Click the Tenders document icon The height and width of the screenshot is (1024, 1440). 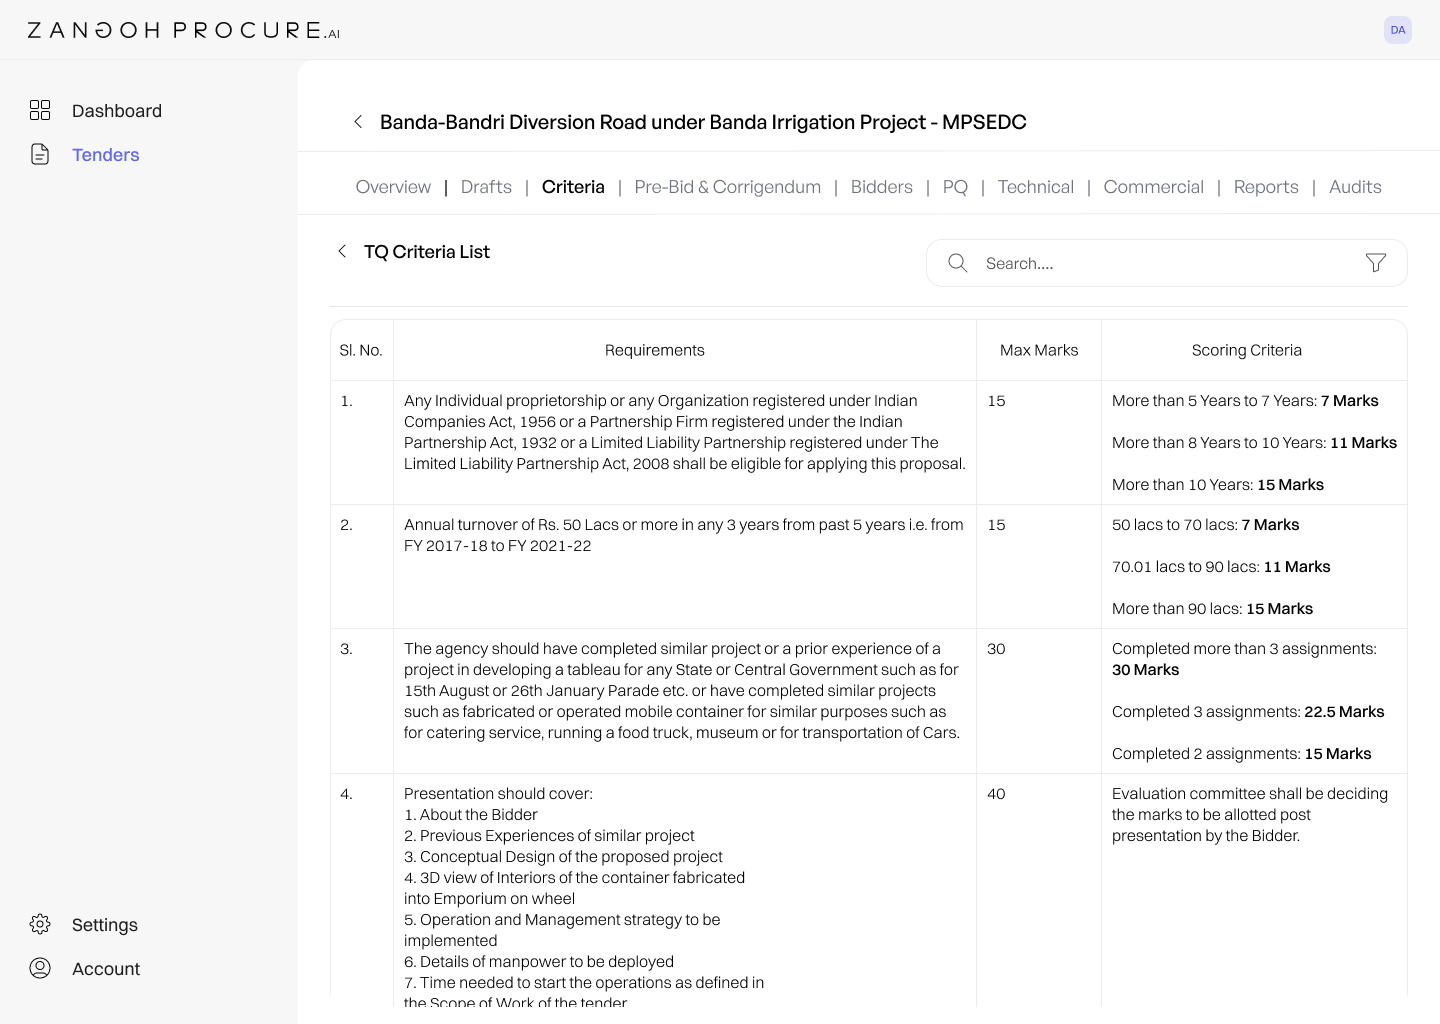click(x=40, y=154)
